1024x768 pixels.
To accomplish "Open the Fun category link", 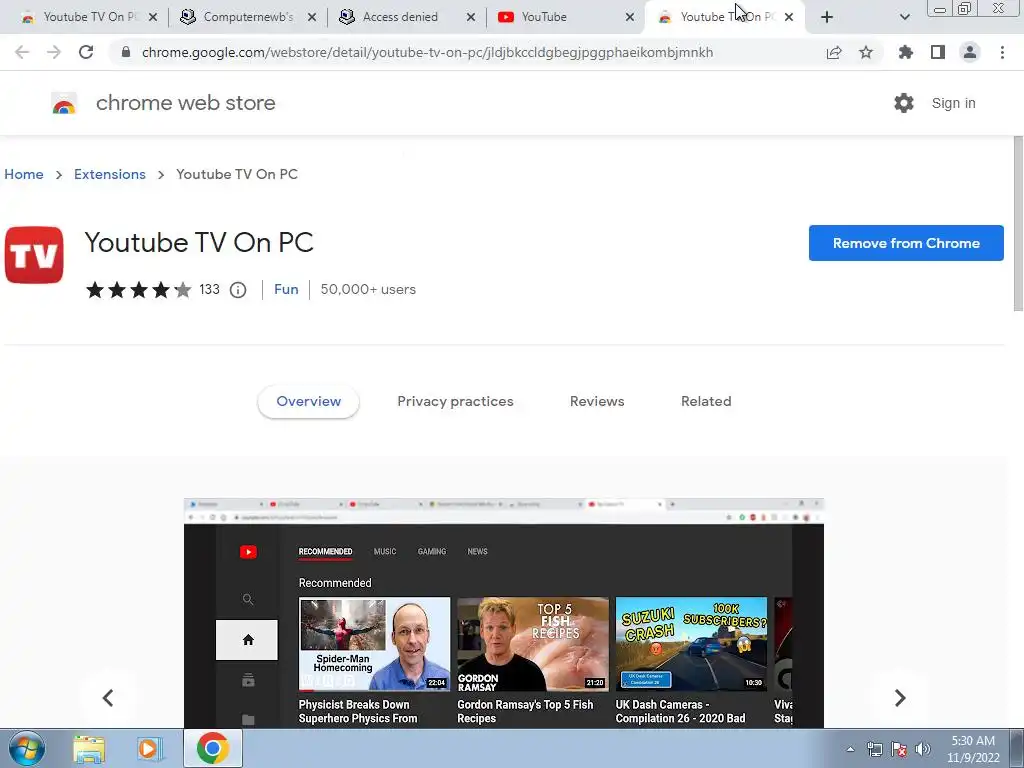I will [286, 289].
